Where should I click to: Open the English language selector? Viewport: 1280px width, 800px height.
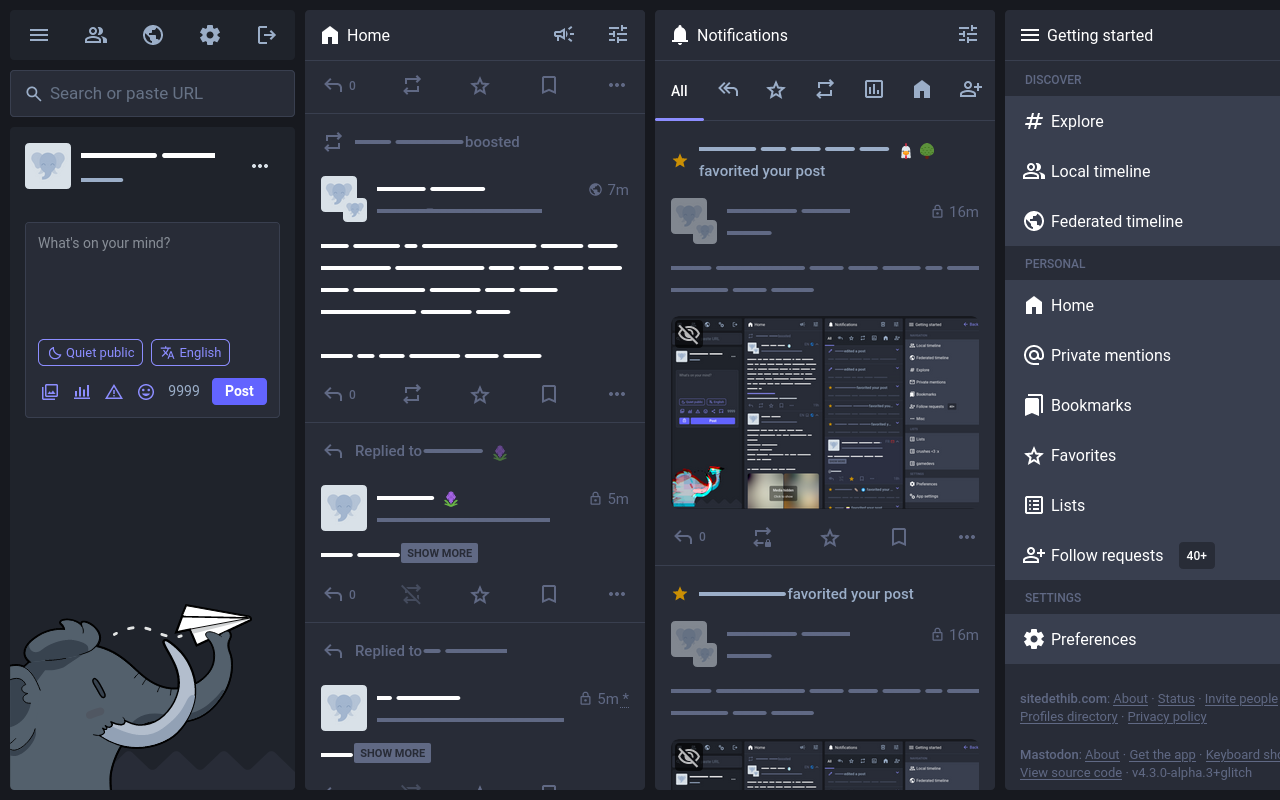click(190, 353)
